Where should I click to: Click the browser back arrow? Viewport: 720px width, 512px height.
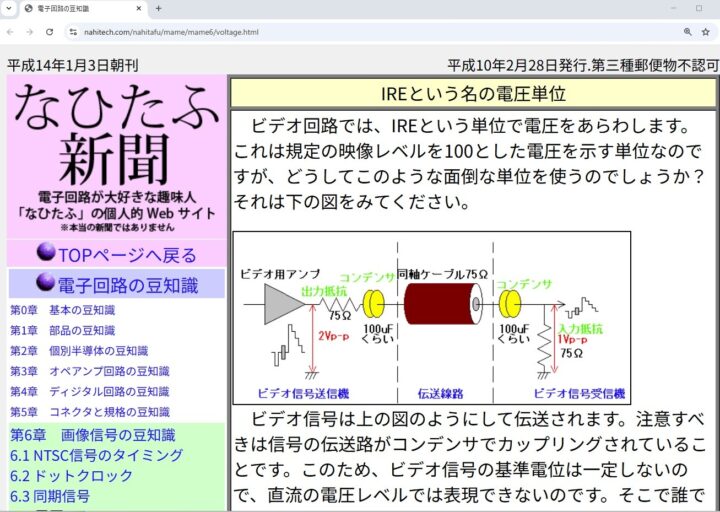tap(11, 32)
